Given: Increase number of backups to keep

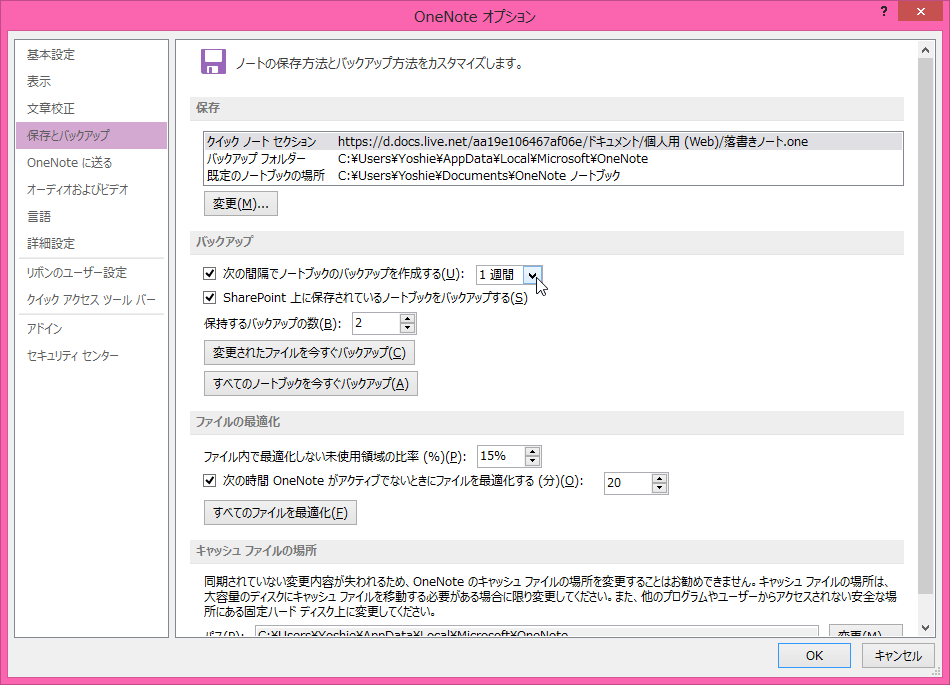Looking at the screenshot, I should [x=408, y=319].
